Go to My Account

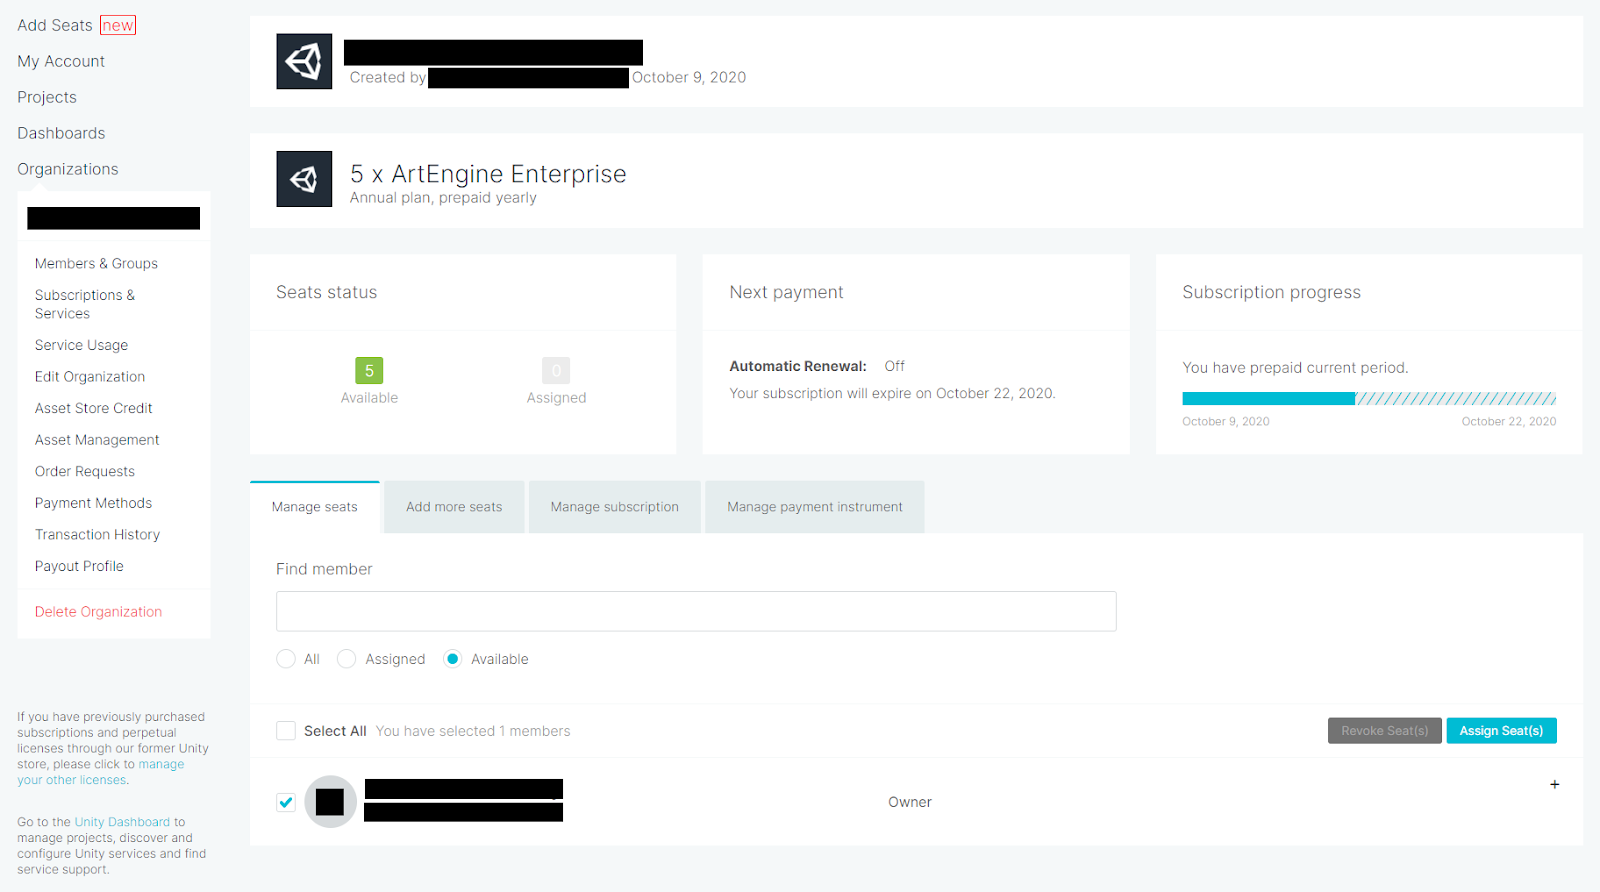coord(61,61)
